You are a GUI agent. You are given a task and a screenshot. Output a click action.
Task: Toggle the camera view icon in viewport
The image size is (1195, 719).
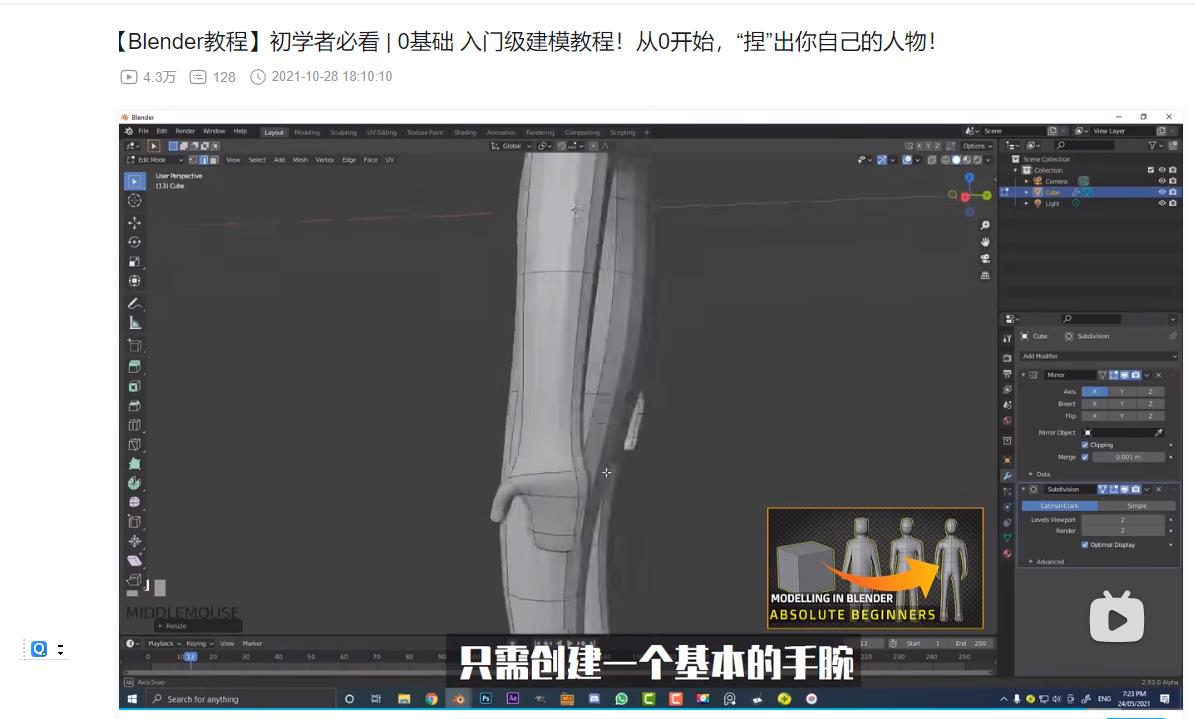985,258
